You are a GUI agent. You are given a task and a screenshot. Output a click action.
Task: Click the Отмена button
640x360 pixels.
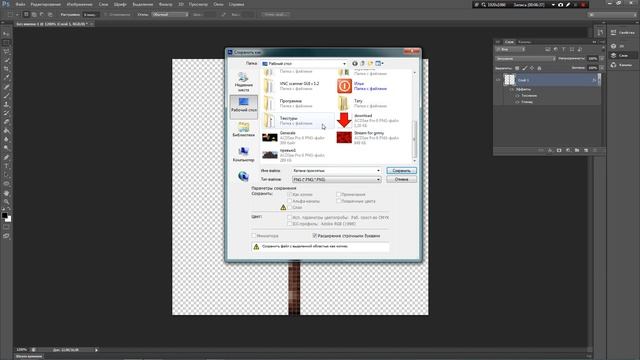click(x=402, y=179)
